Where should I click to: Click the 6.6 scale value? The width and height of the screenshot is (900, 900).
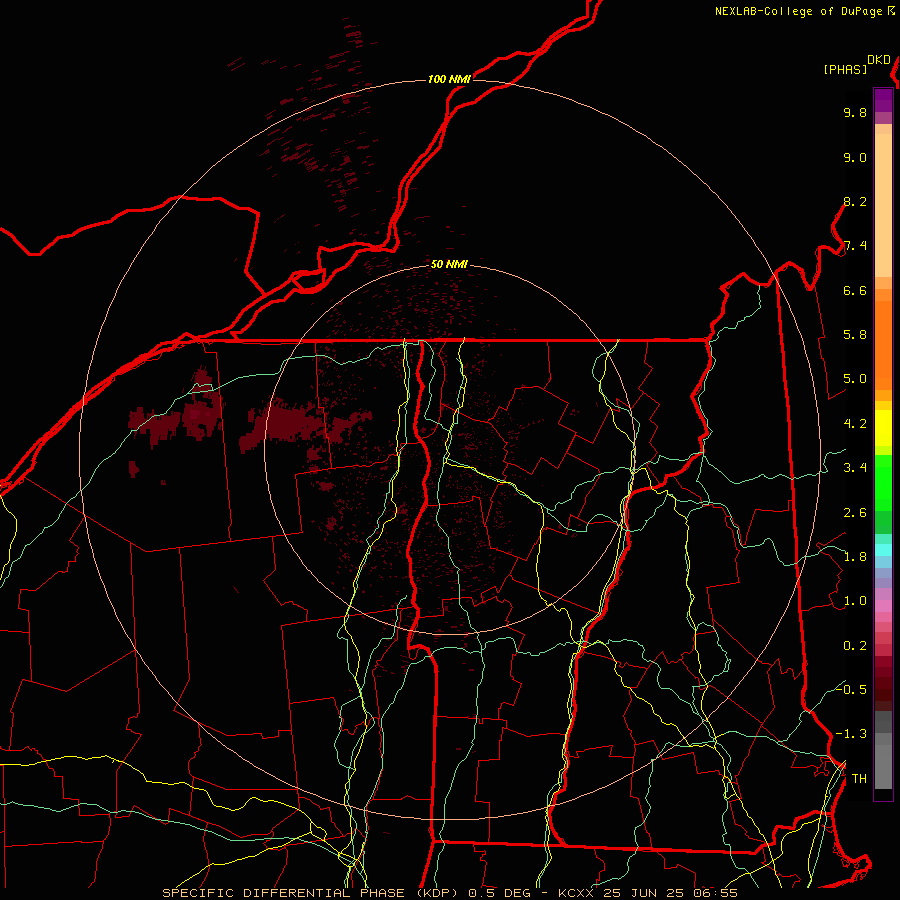tap(855, 290)
